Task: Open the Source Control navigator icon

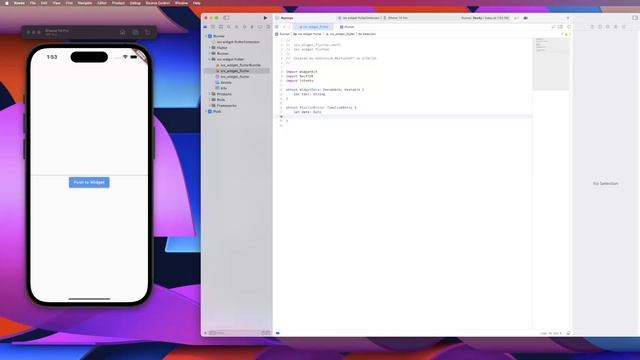Action: tap(213, 27)
